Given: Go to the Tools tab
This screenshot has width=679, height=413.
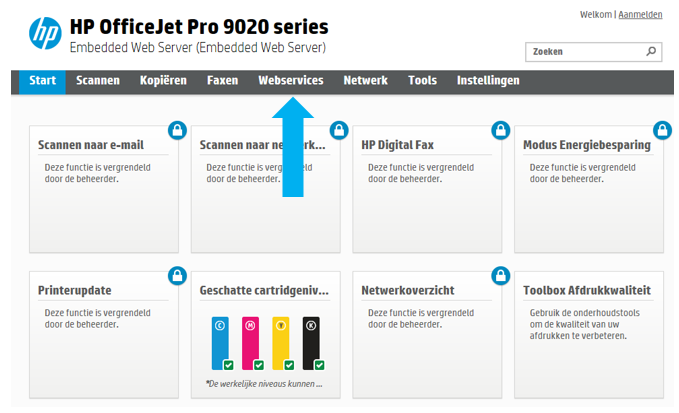Looking at the screenshot, I should [x=422, y=81].
